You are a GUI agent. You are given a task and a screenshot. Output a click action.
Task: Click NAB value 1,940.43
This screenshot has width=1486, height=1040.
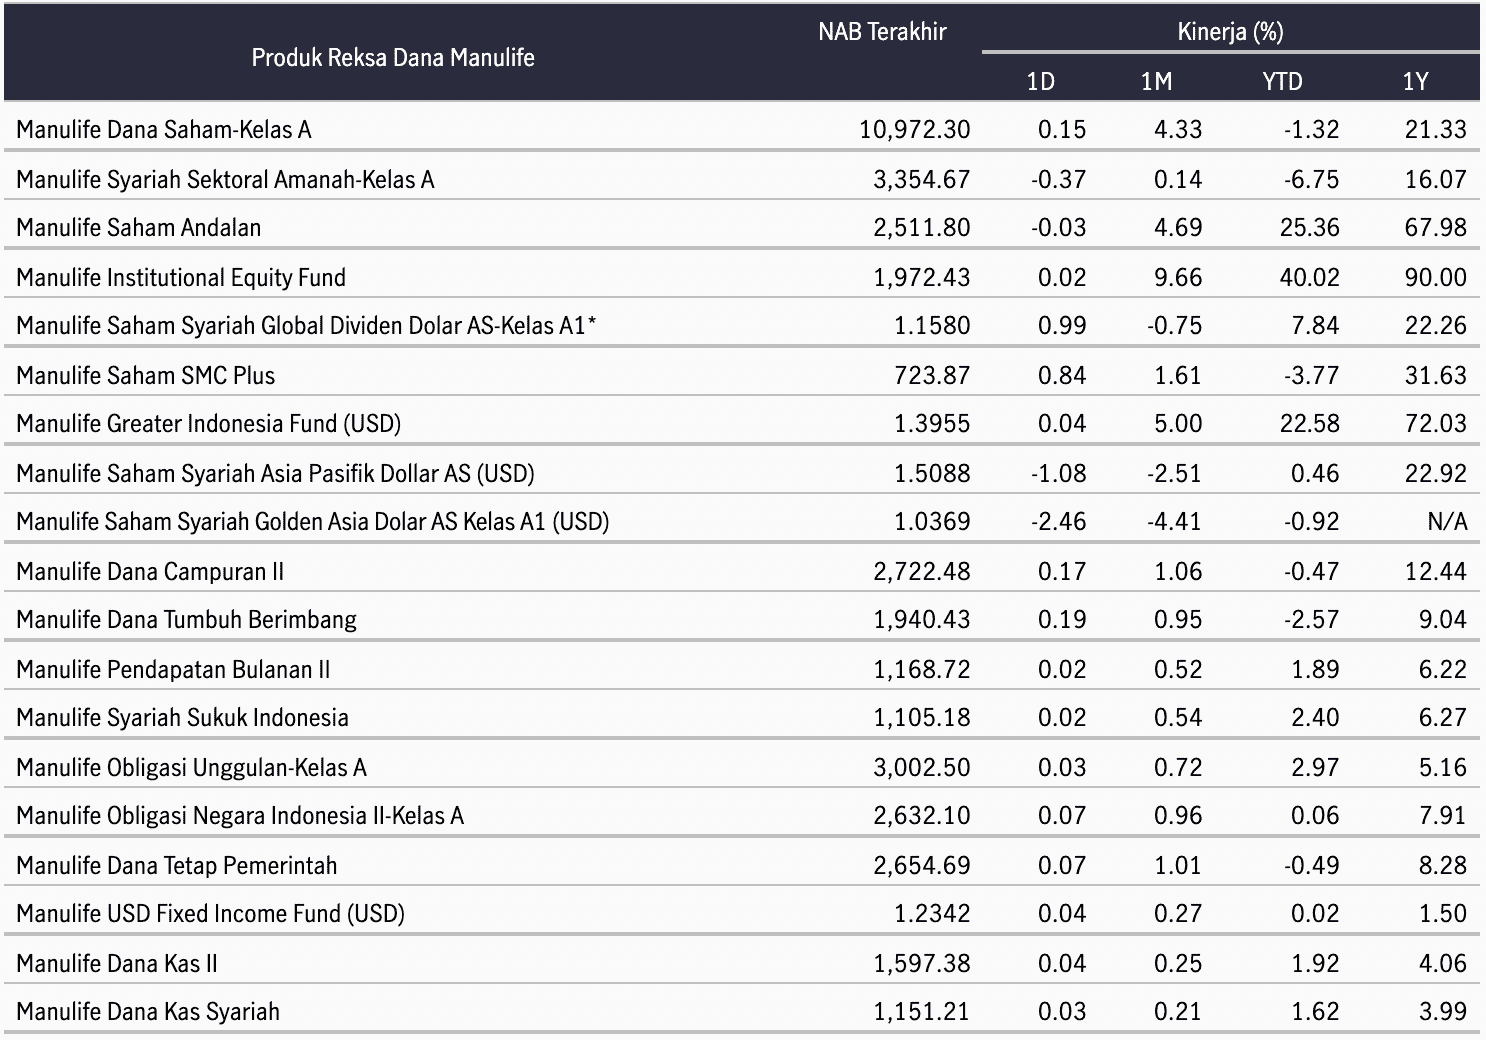tap(922, 619)
